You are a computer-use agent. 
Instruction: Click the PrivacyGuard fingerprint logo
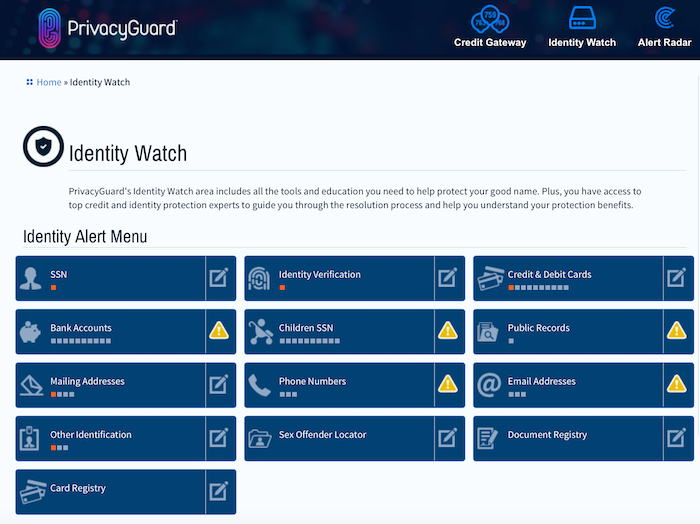click(49, 28)
